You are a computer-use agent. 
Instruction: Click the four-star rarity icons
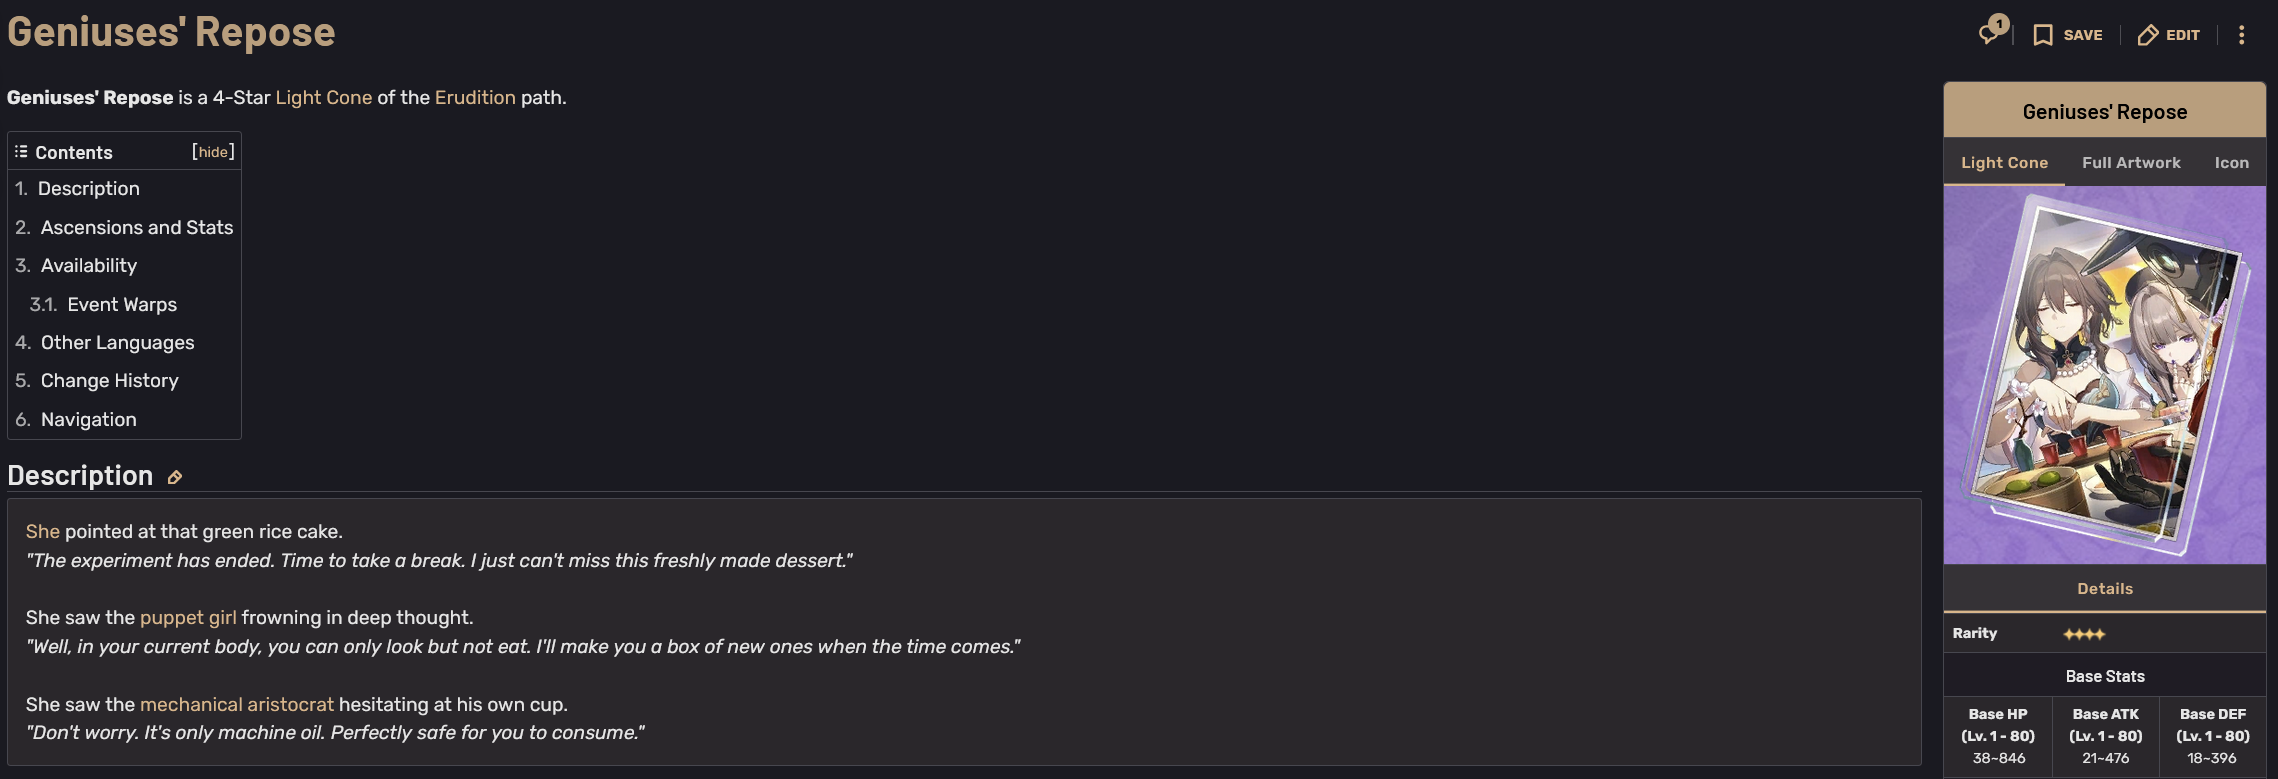click(x=2084, y=634)
